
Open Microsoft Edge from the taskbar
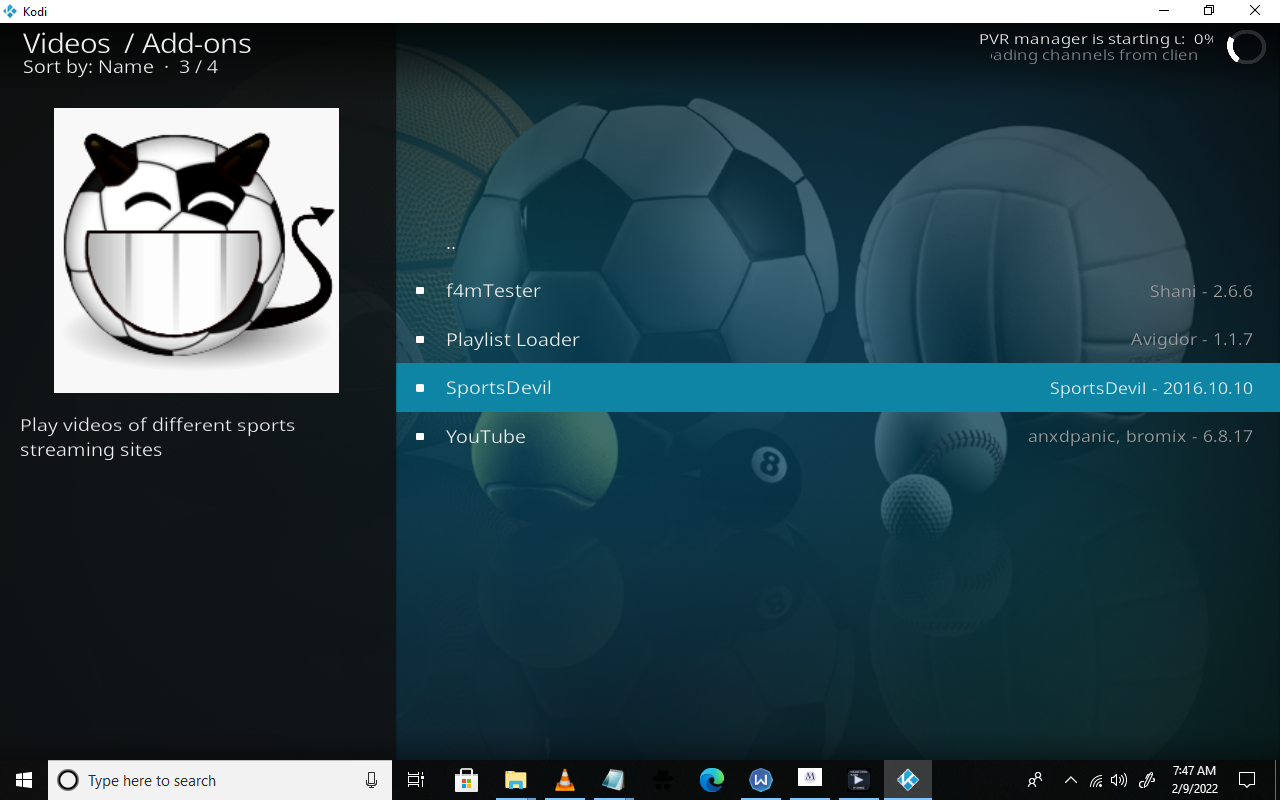(x=711, y=780)
